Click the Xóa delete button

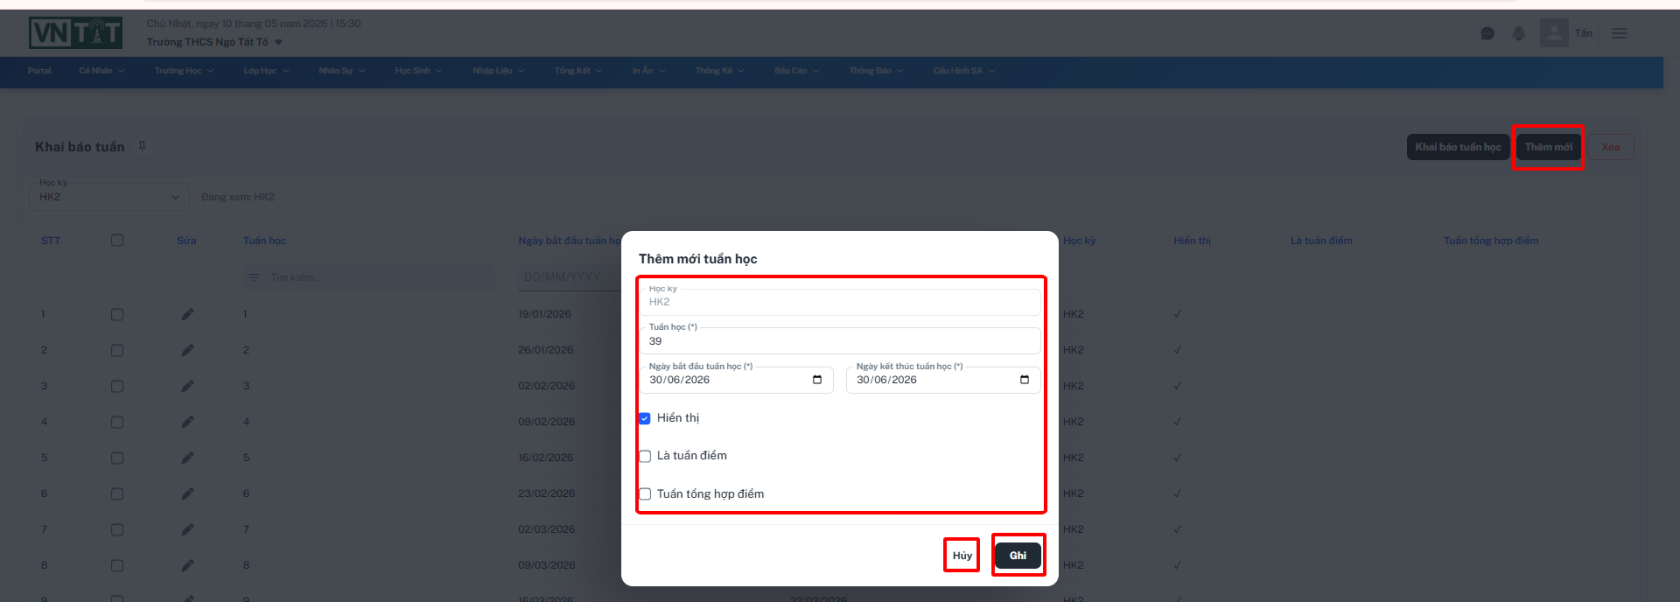[x=1610, y=147]
